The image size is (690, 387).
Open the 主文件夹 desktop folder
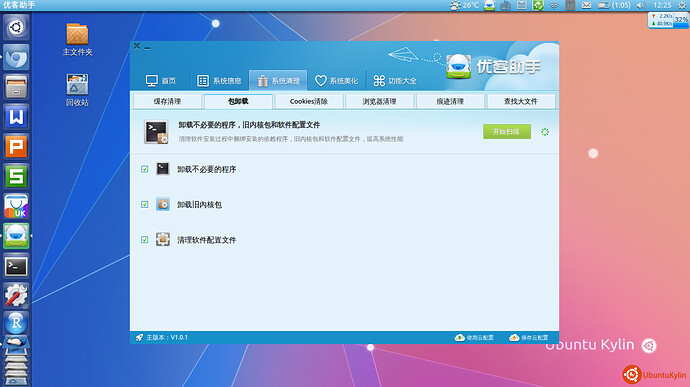(77, 40)
